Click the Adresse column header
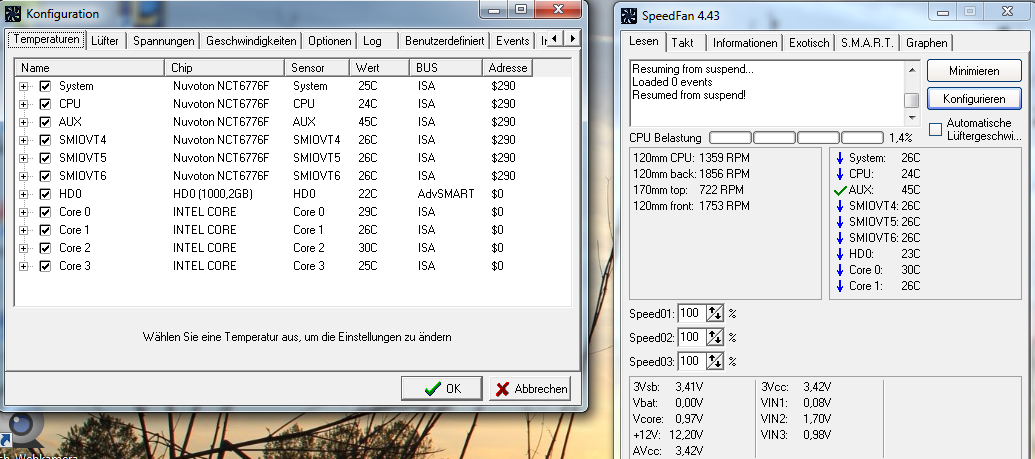This screenshot has height=459, width=1035. 508,68
